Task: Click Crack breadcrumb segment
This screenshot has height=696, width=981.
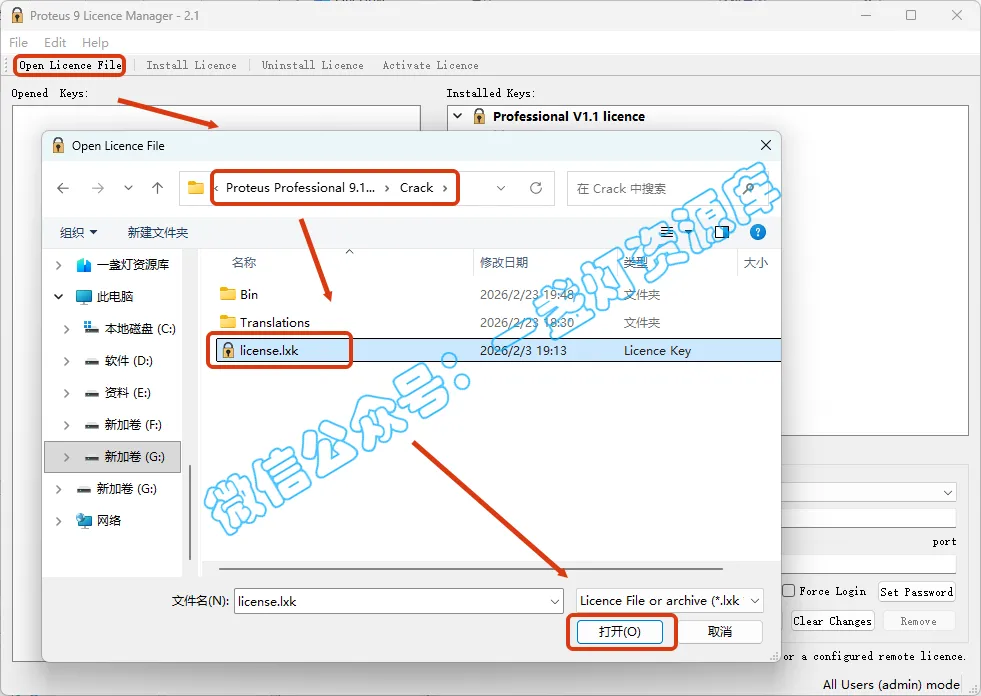Action: point(417,188)
